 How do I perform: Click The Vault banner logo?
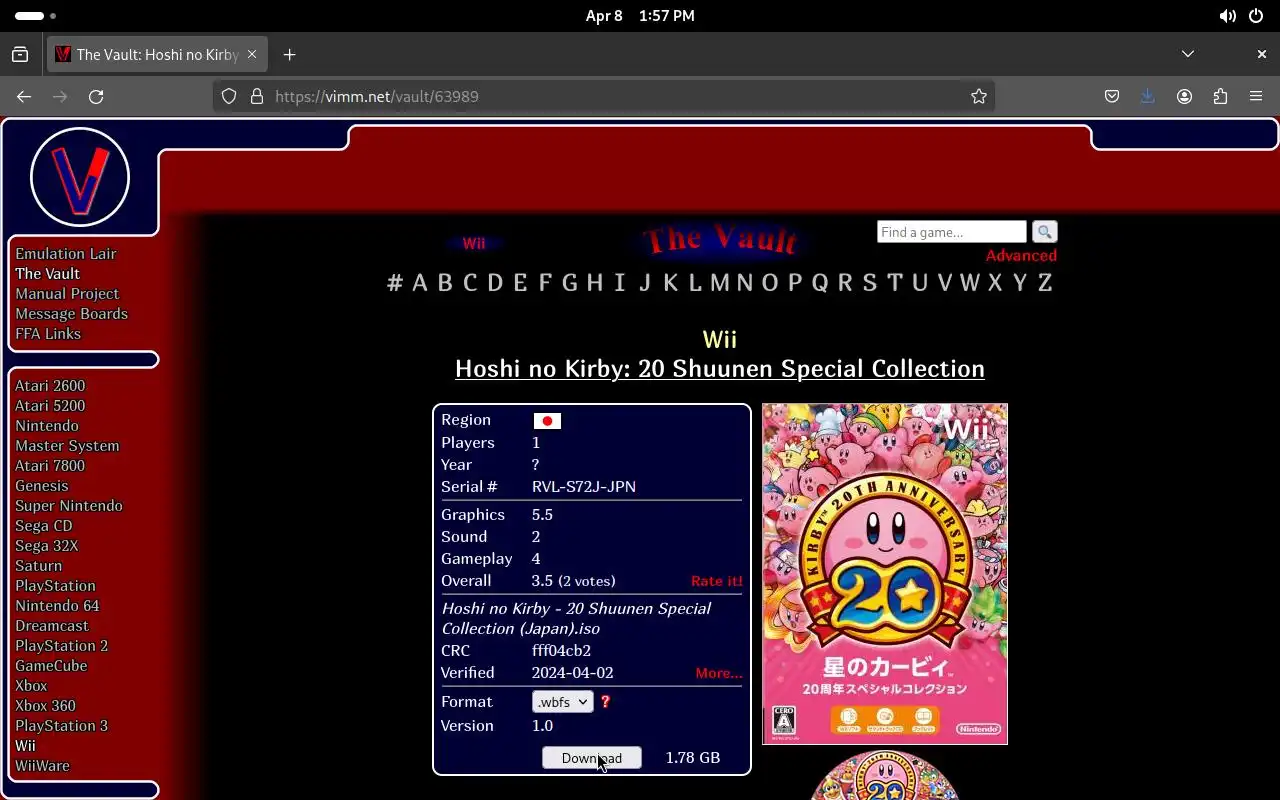(720, 240)
